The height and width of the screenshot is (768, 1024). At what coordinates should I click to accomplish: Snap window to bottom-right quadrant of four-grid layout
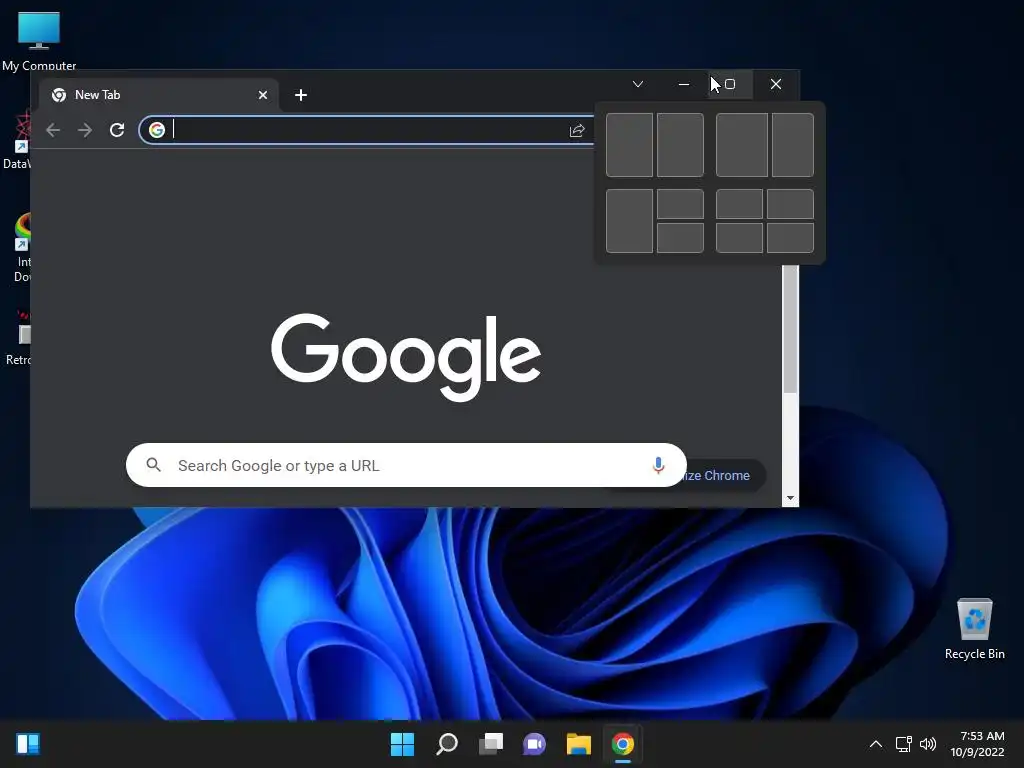pos(790,238)
